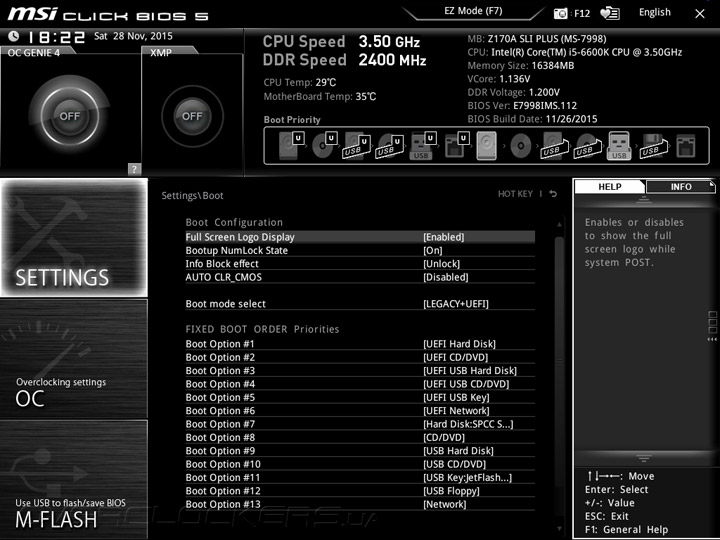The image size is (720, 540).
Task: Select the Boot Option #6 row label
Action: (220, 411)
